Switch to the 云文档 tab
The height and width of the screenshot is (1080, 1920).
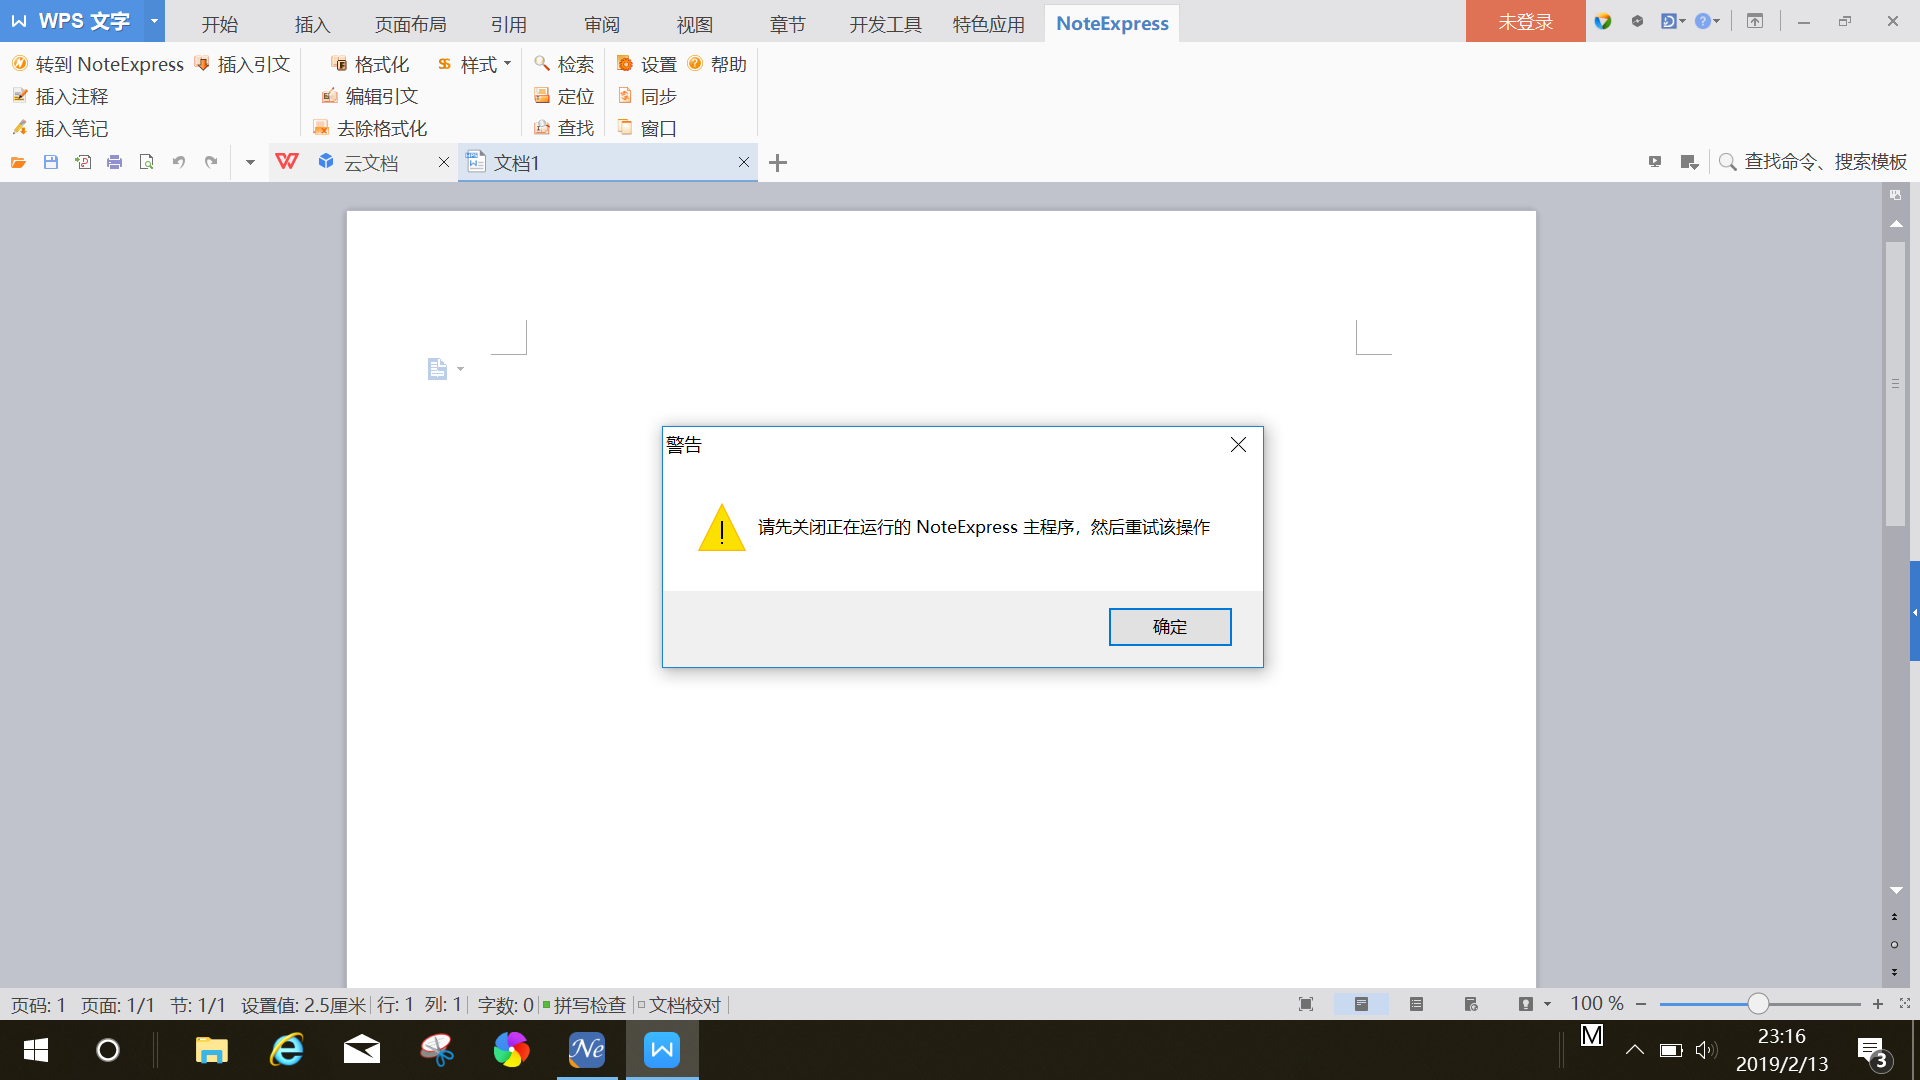click(x=371, y=163)
